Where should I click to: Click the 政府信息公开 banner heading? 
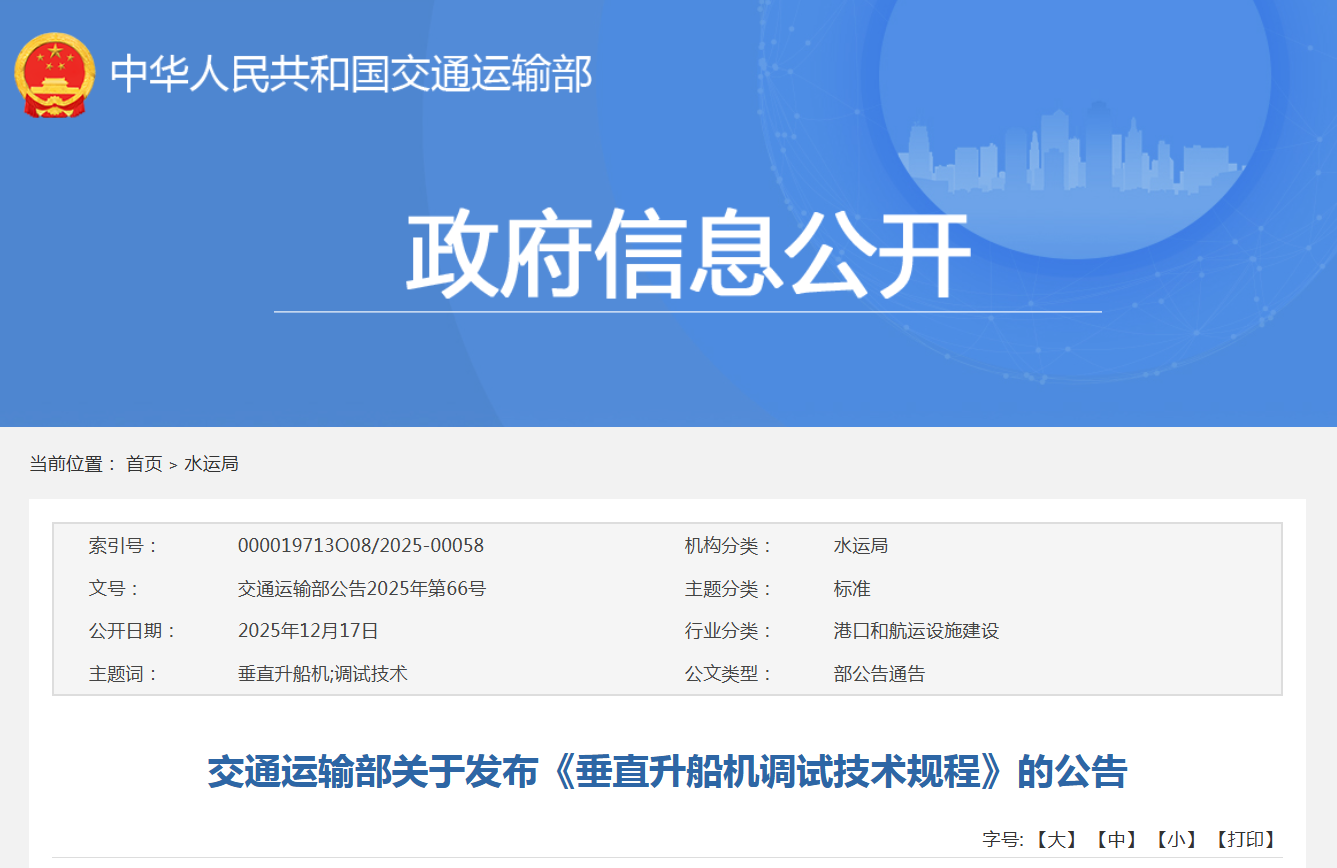[688, 254]
